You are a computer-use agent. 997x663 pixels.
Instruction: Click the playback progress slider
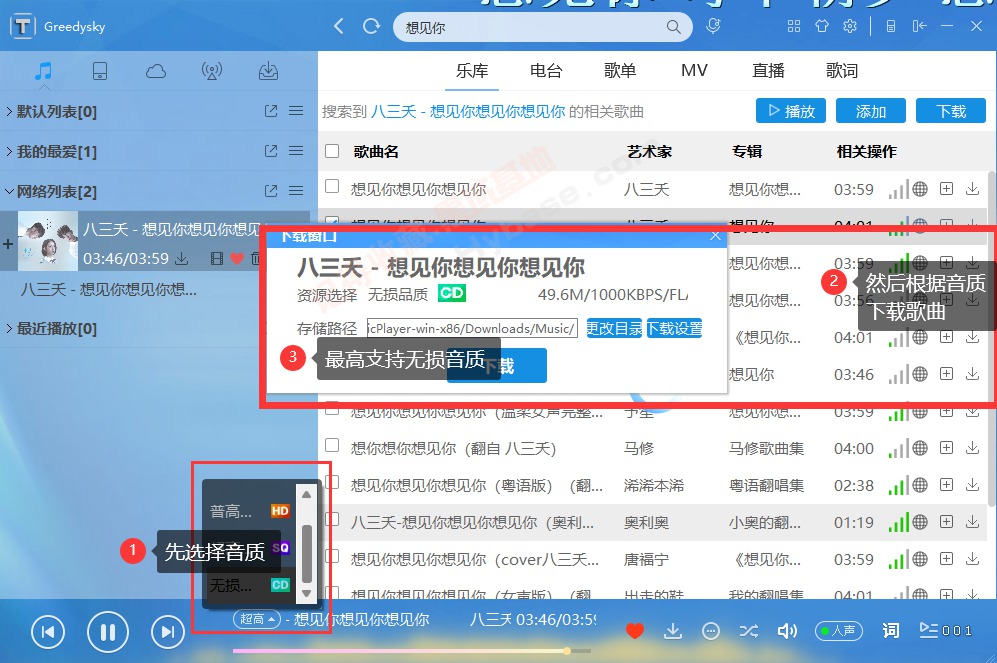click(x=411, y=651)
